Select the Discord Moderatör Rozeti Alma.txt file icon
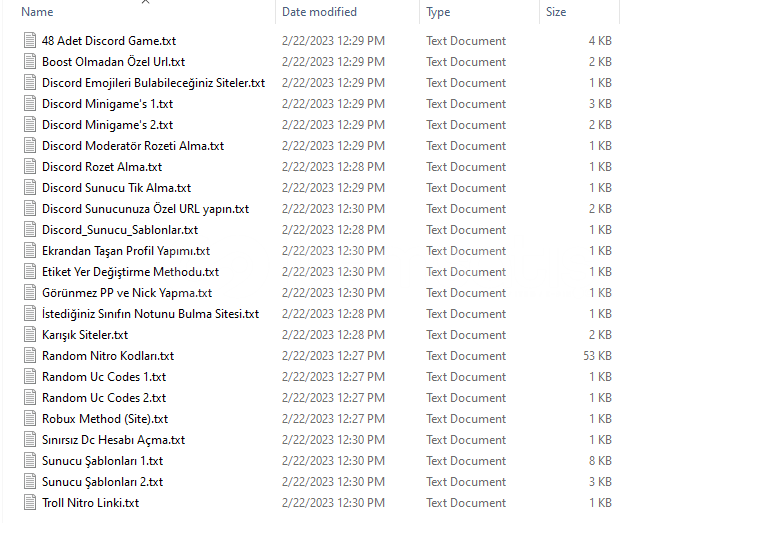The width and height of the screenshot is (775, 534). [x=30, y=146]
